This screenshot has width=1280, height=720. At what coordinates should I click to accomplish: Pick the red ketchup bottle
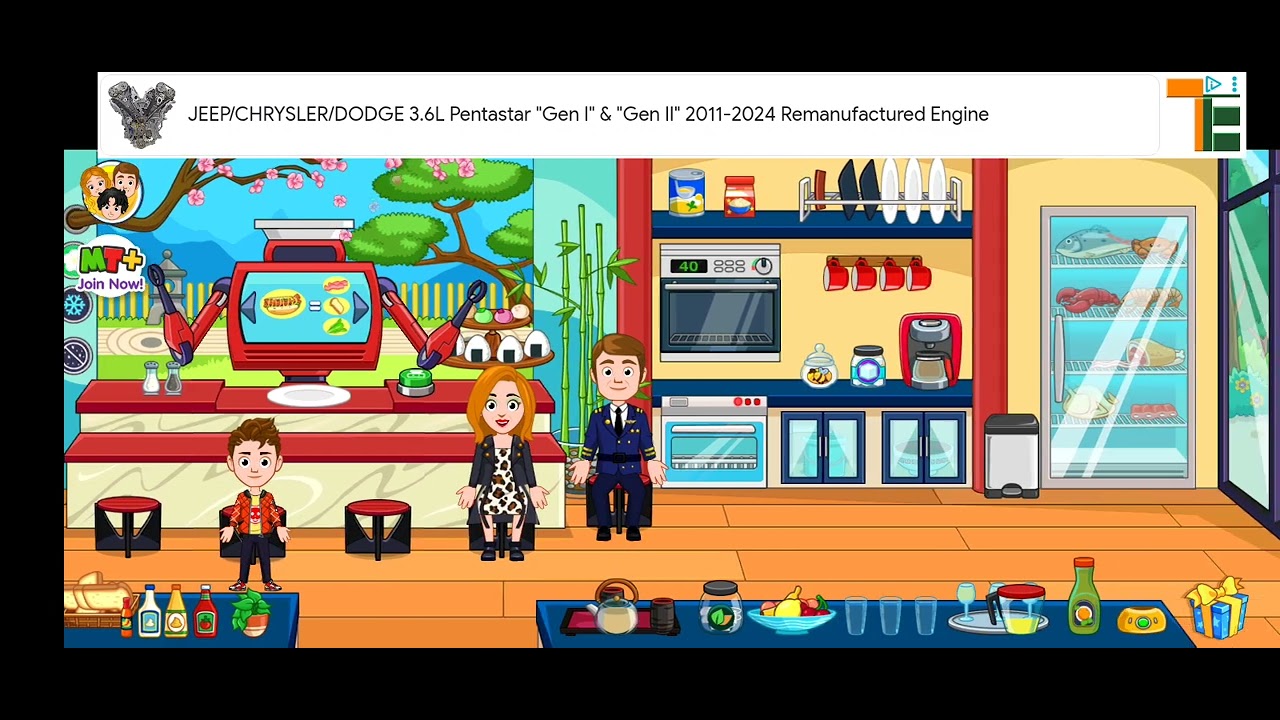click(x=205, y=612)
